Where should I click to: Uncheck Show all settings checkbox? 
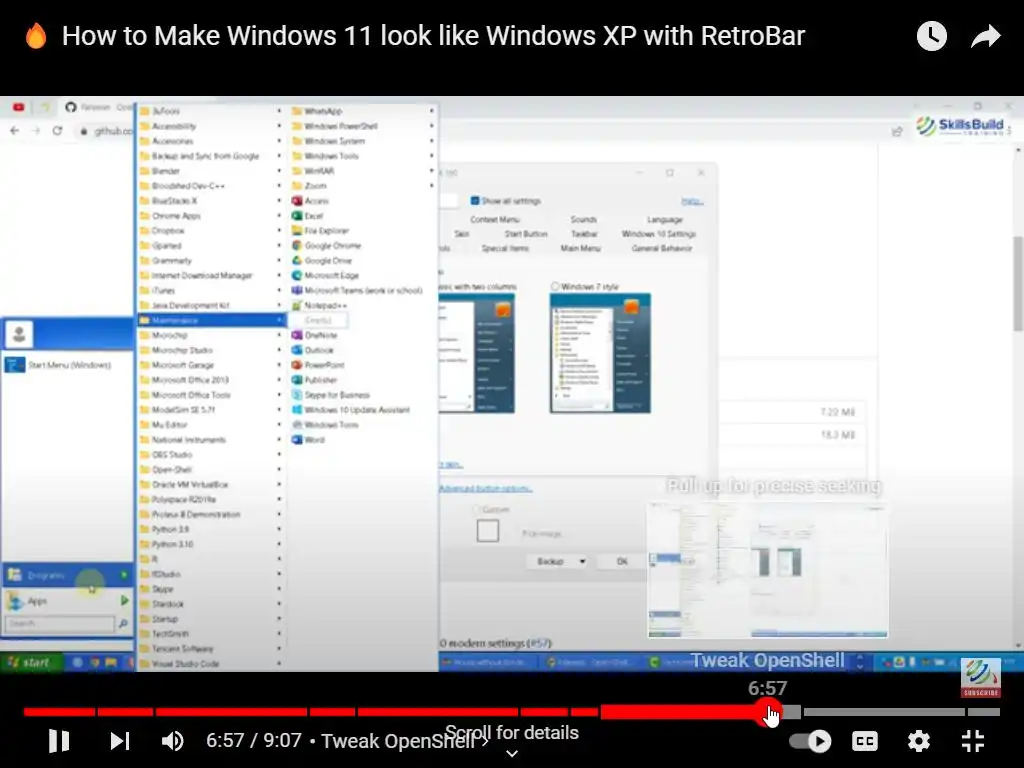(475, 201)
